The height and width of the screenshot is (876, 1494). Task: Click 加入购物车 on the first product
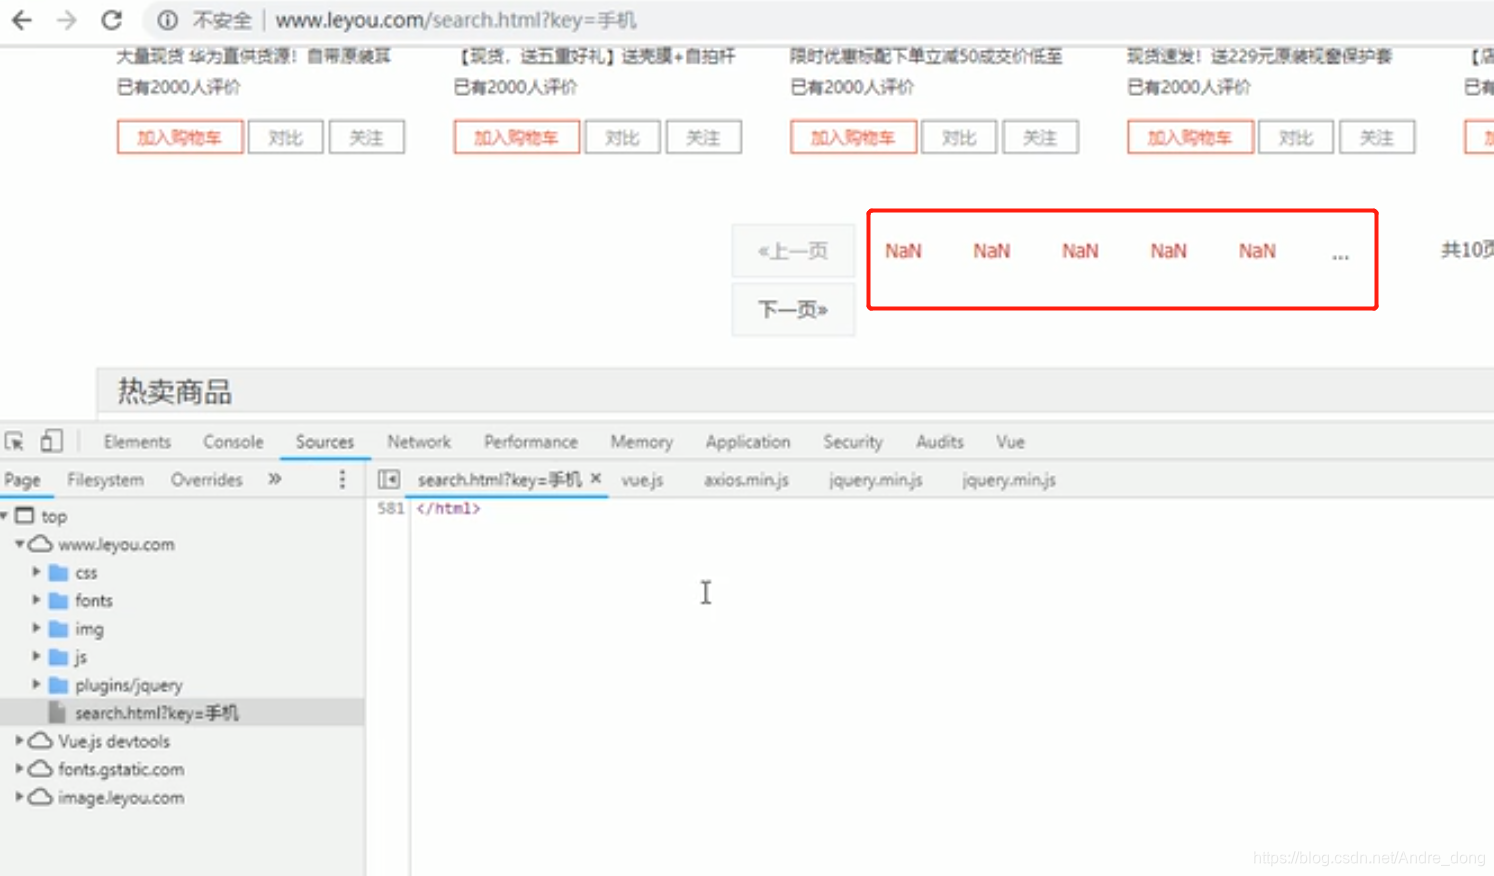tap(180, 138)
